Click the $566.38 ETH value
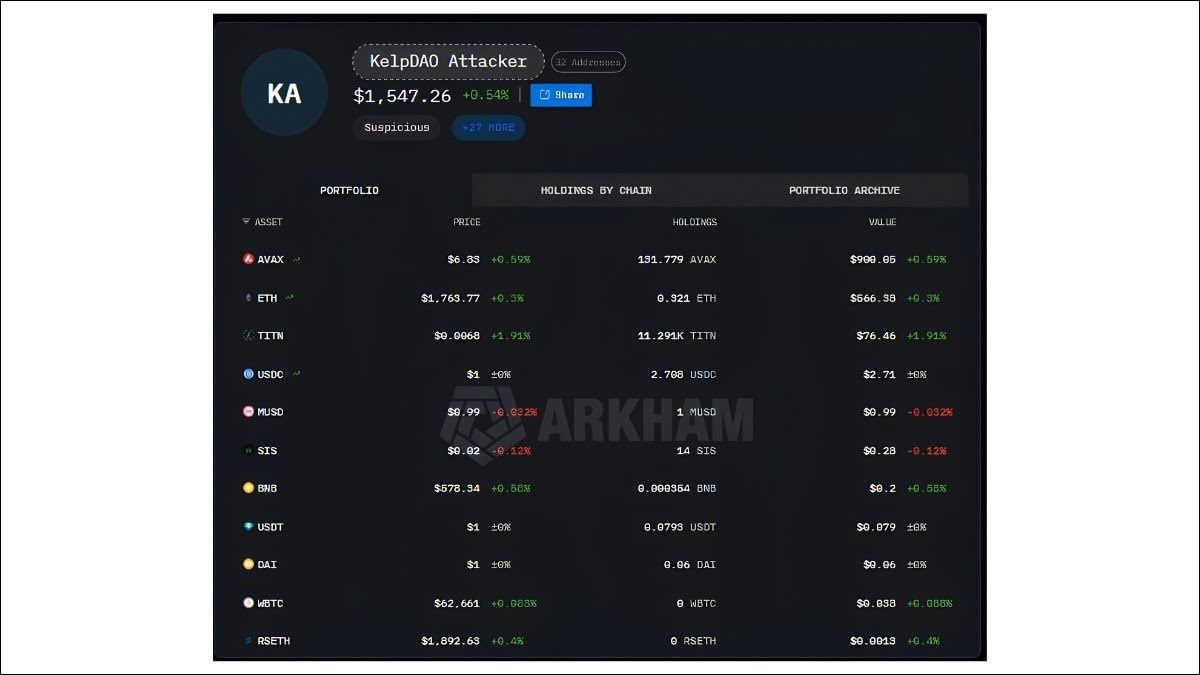 873,298
